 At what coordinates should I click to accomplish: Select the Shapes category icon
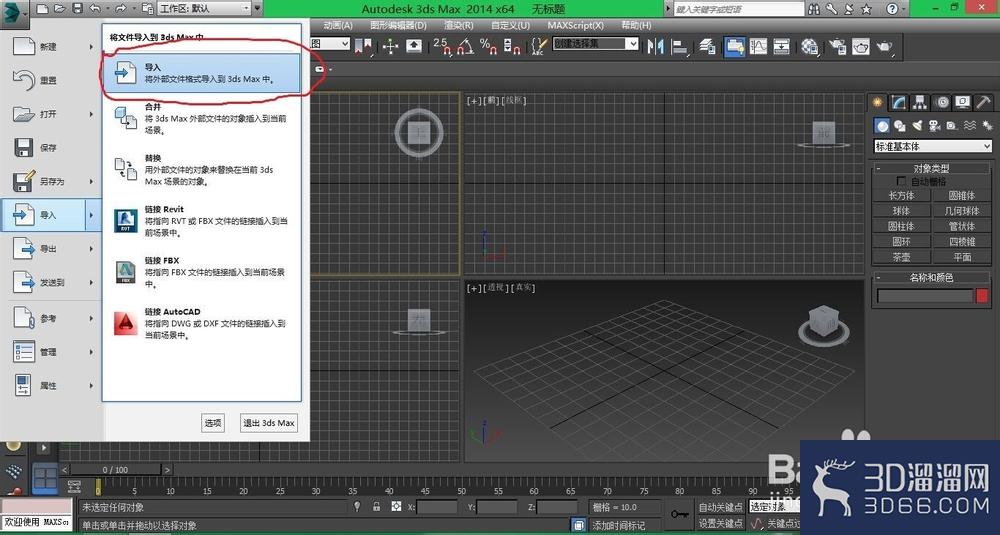click(x=900, y=126)
